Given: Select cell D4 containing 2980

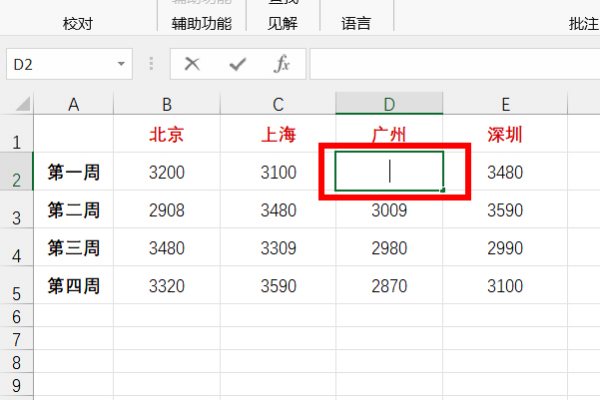Looking at the screenshot, I should [x=389, y=247].
